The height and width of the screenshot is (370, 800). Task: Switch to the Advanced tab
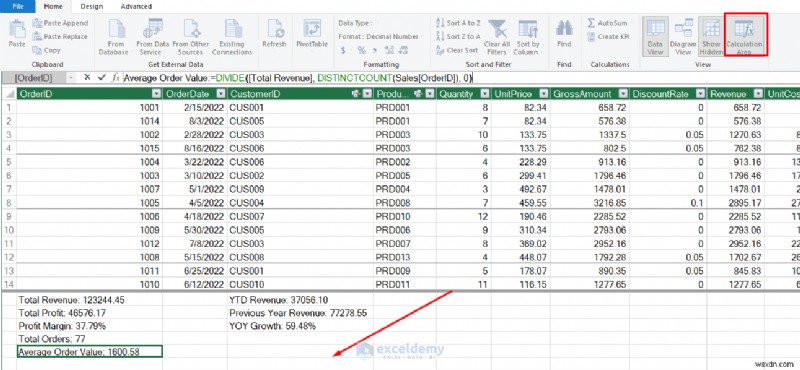136,7
